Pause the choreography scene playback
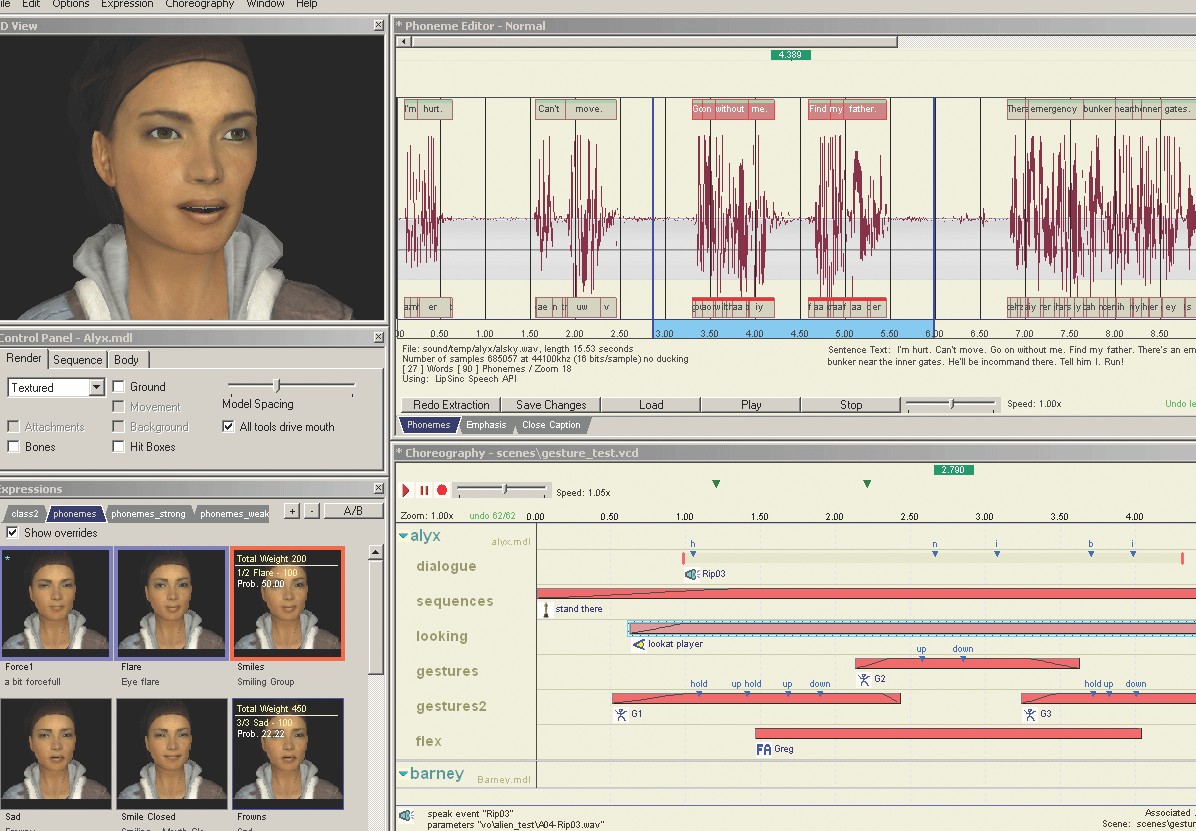Viewport: 1196px width, 831px height. [x=423, y=490]
